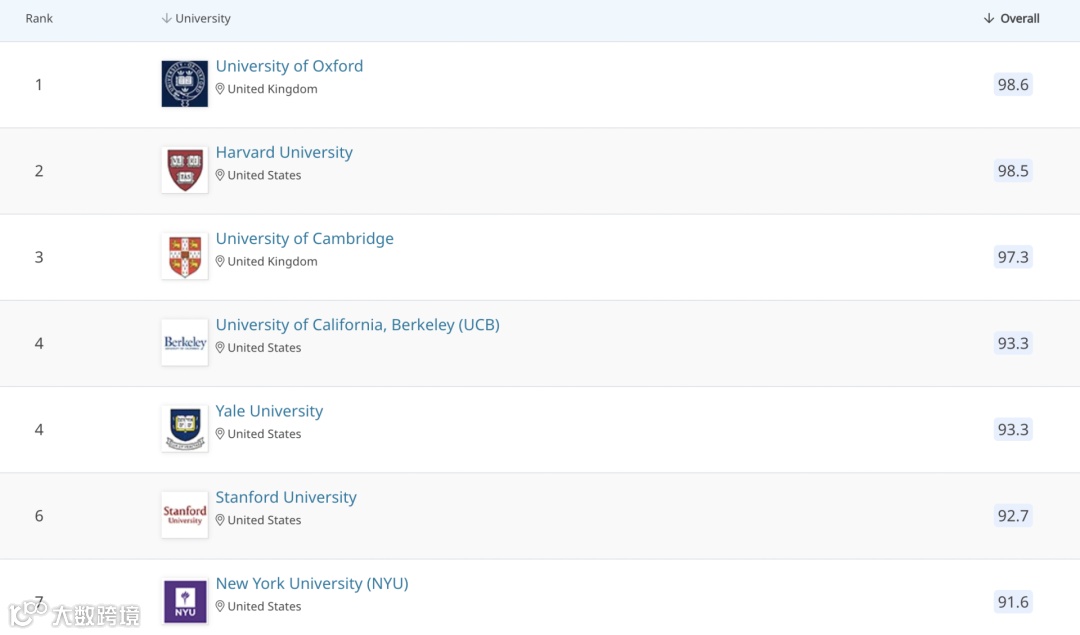
Task: Click the Berkeley wordmark logo
Action: [x=185, y=343]
